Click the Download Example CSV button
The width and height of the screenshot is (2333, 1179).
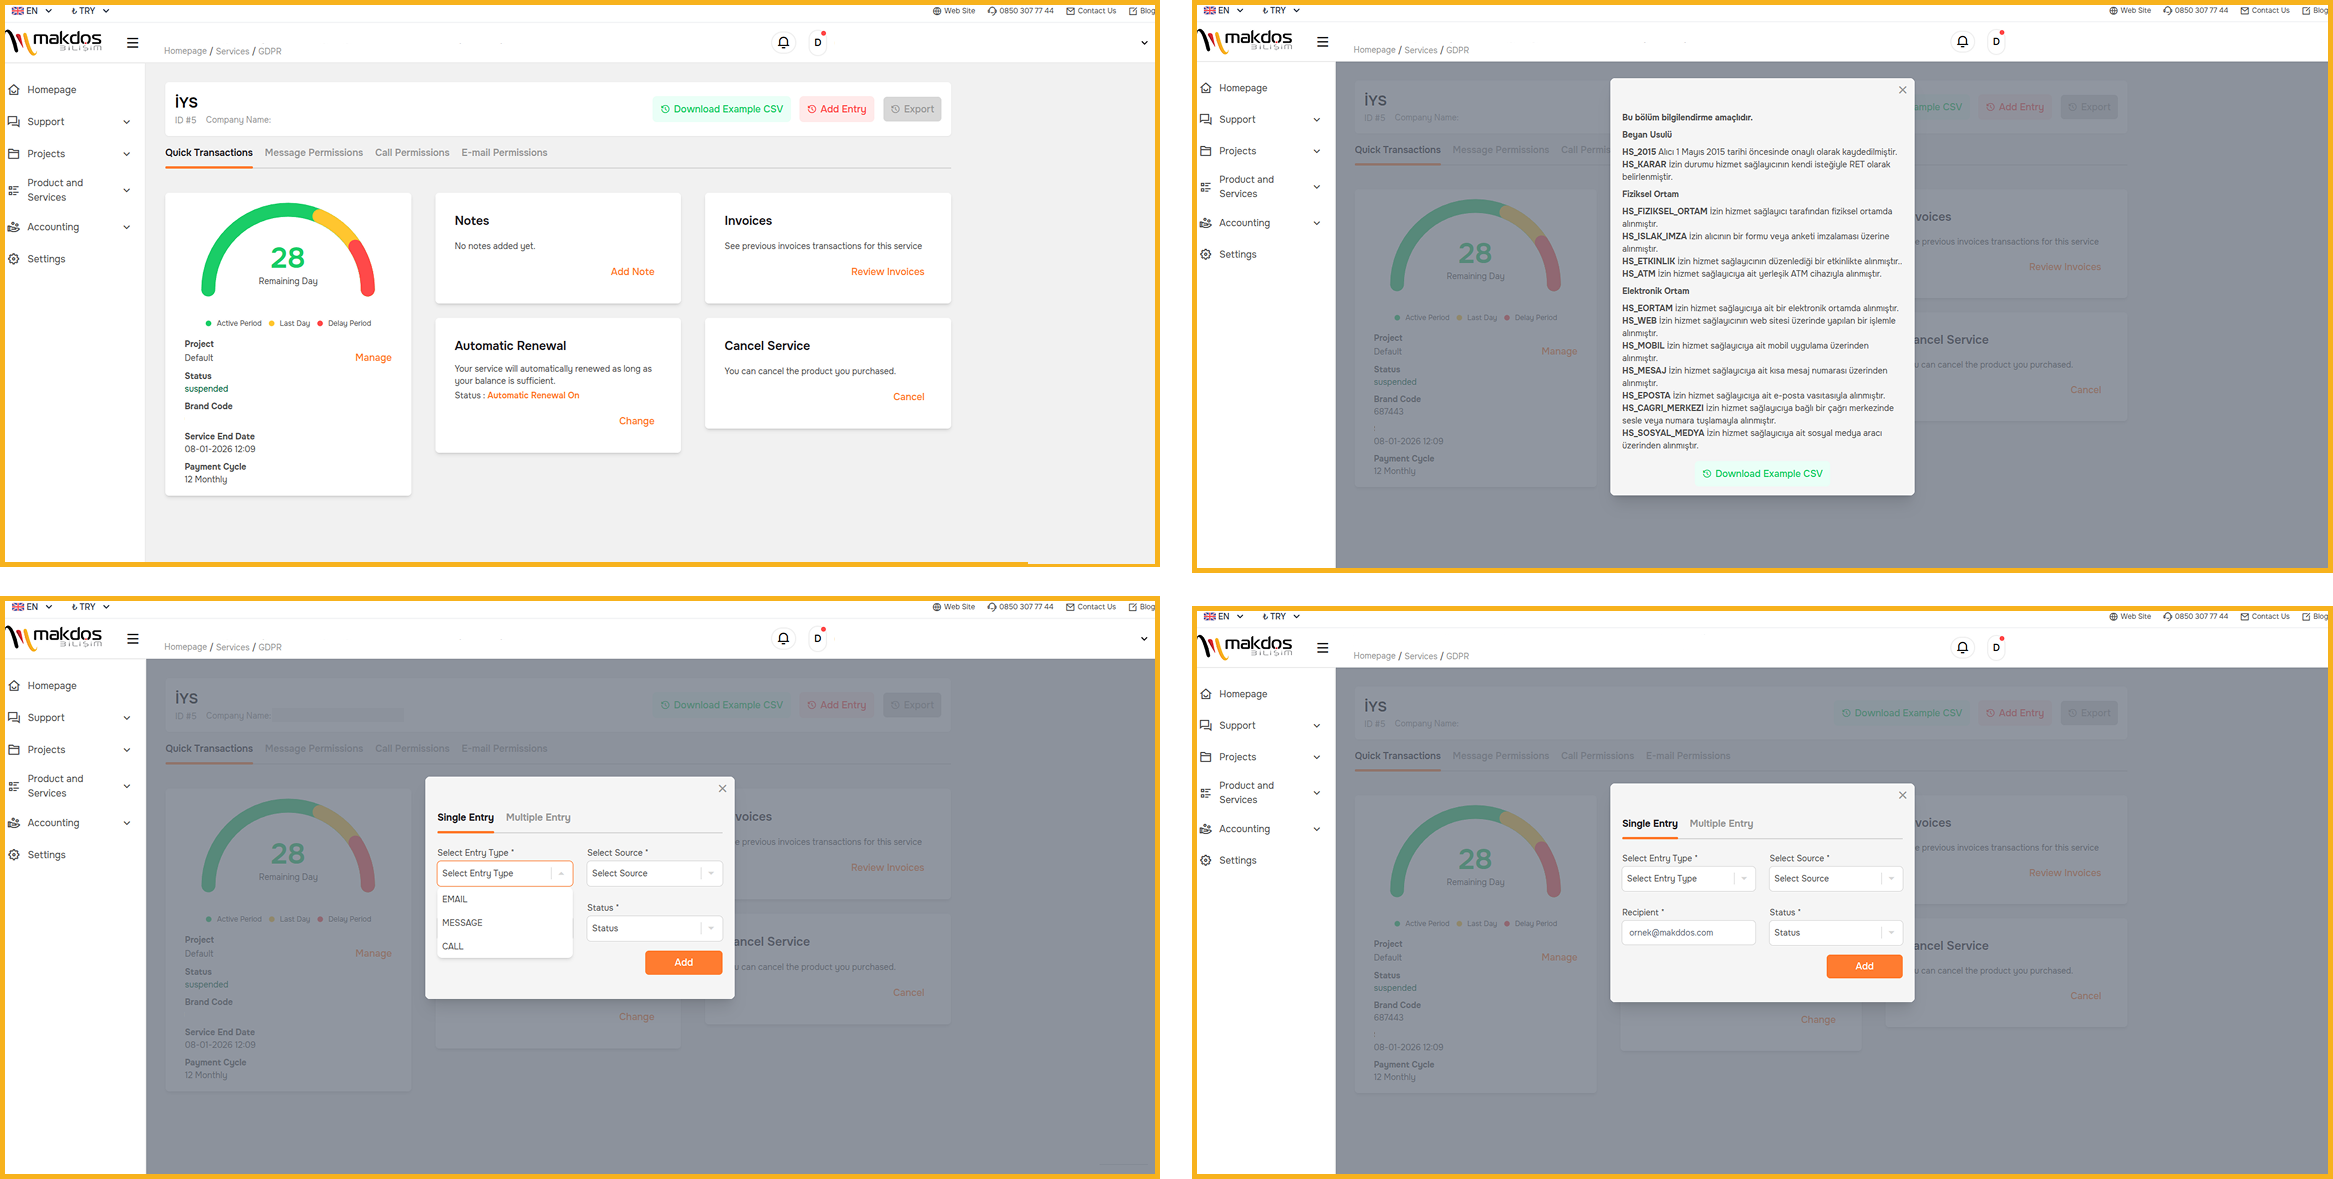(x=722, y=108)
